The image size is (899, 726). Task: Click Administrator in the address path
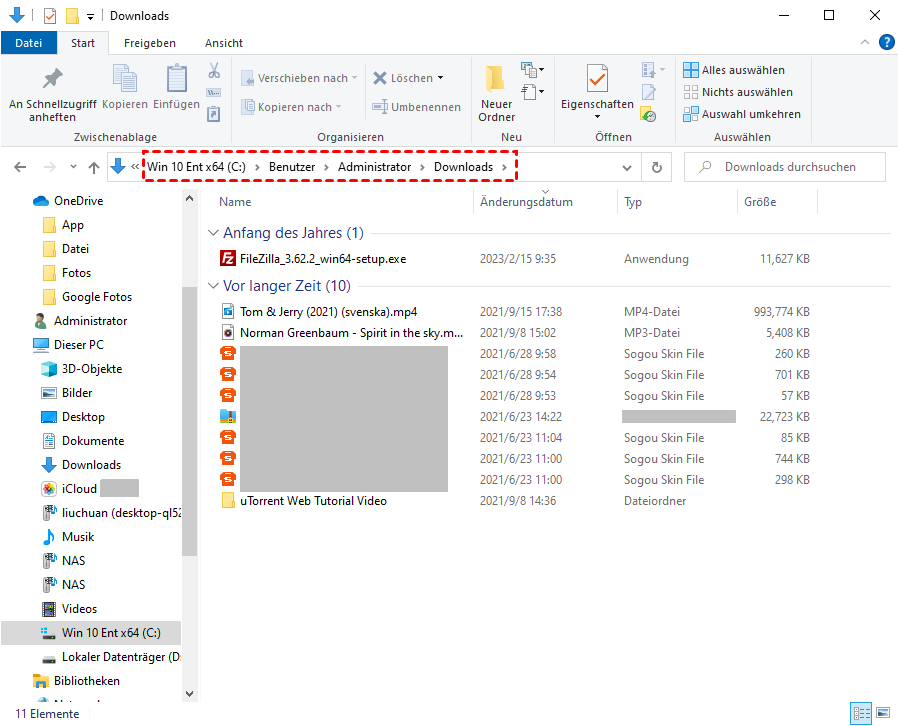click(374, 167)
